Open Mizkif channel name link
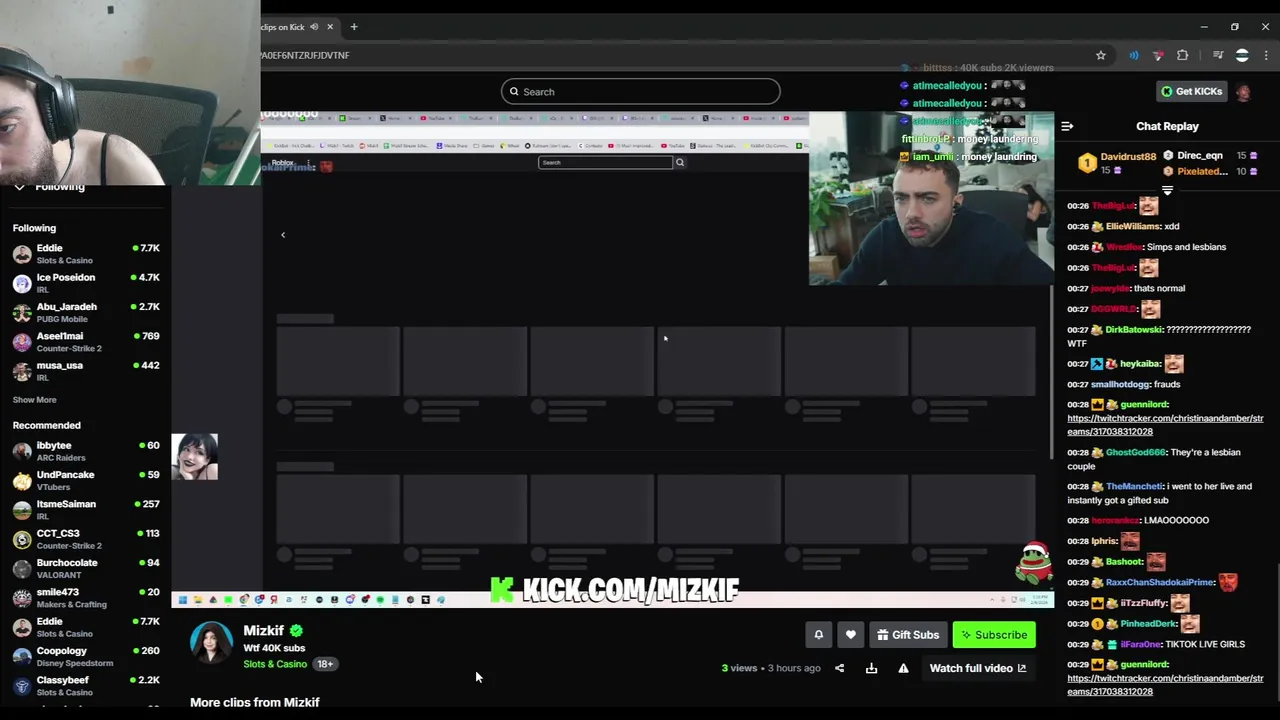1280x720 pixels. point(264,631)
